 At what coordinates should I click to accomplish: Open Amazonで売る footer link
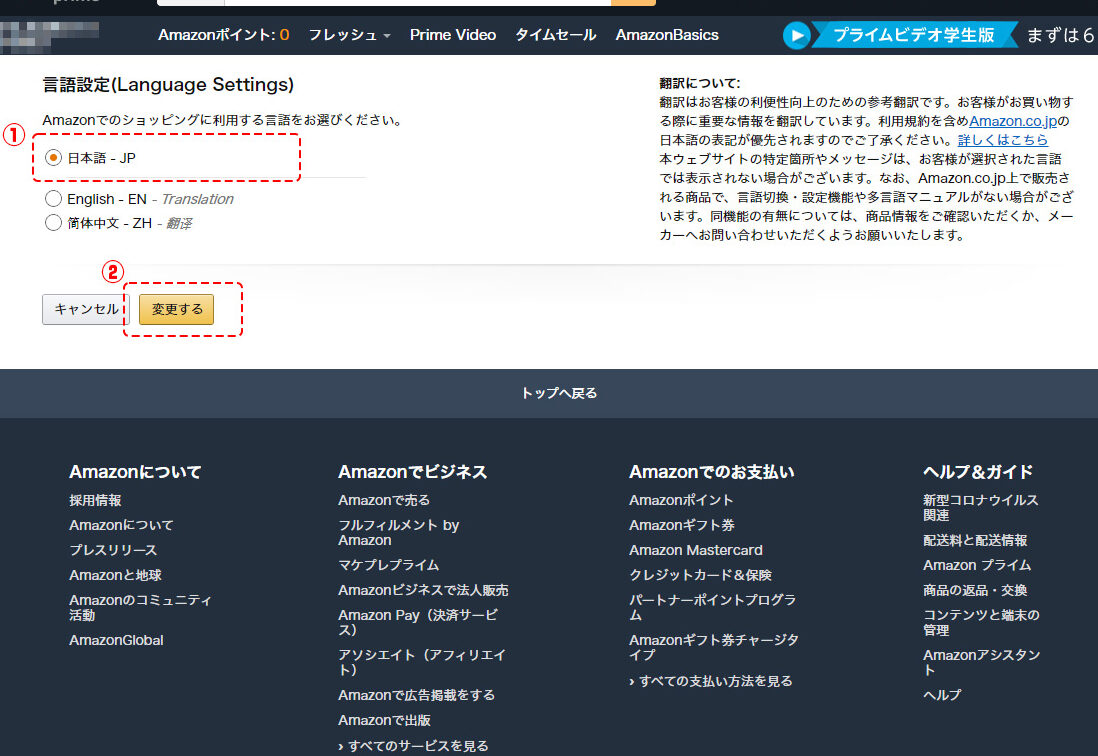[384, 500]
